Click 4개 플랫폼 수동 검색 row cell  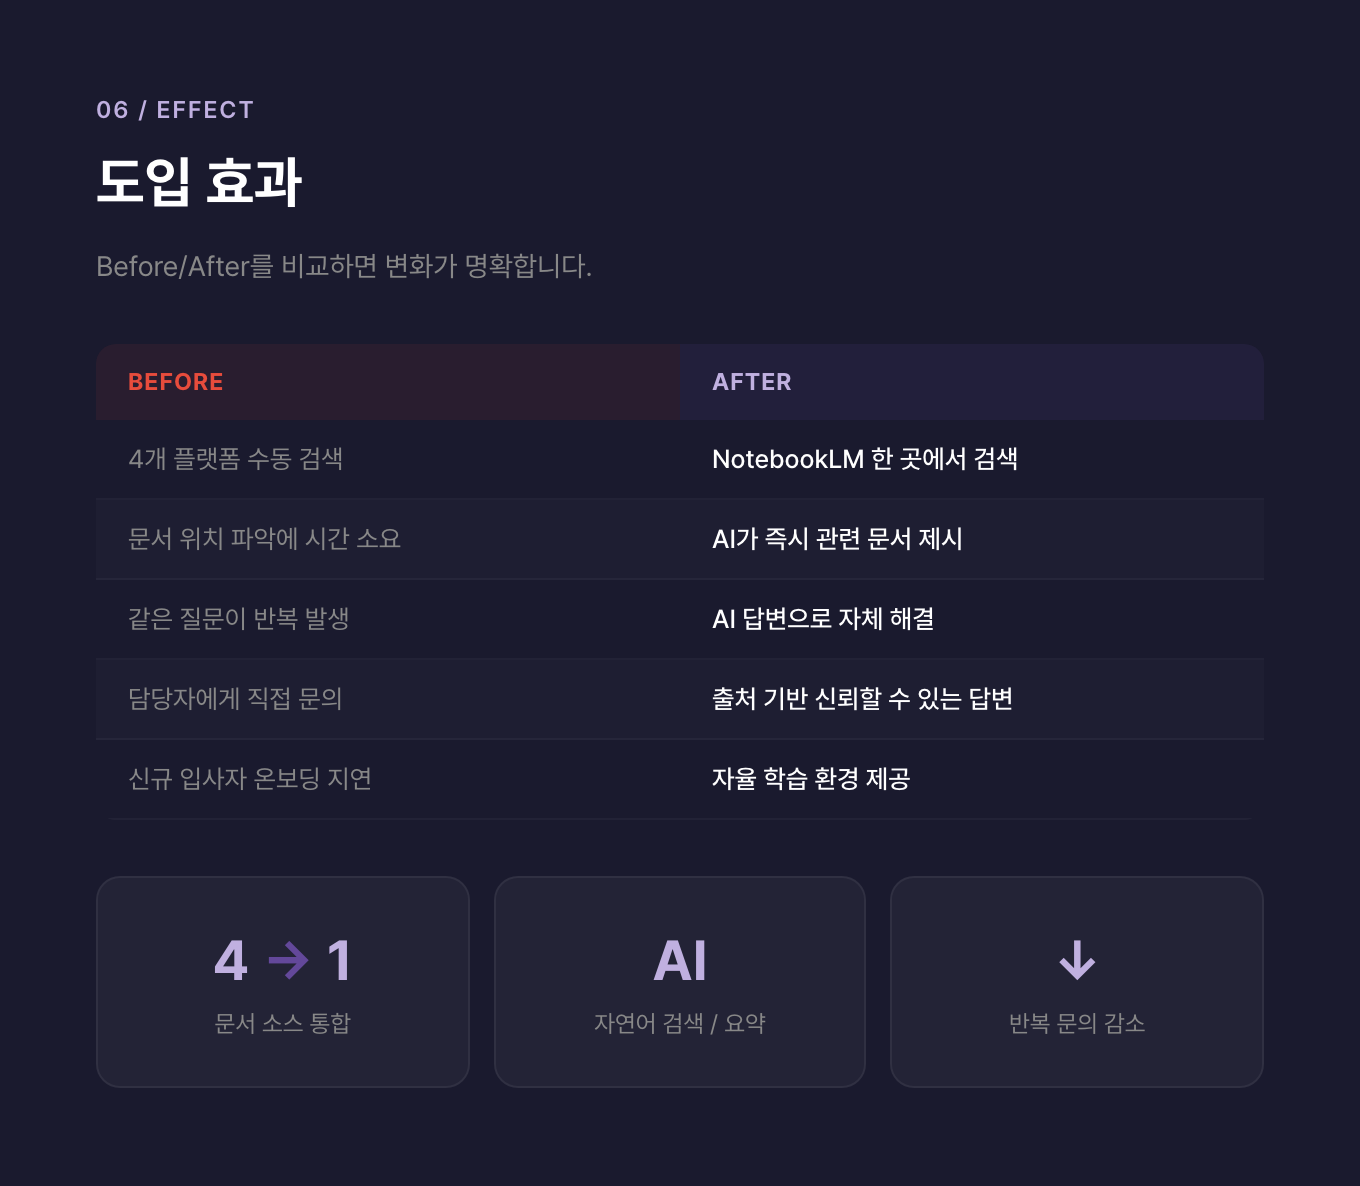(x=236, y=459)
